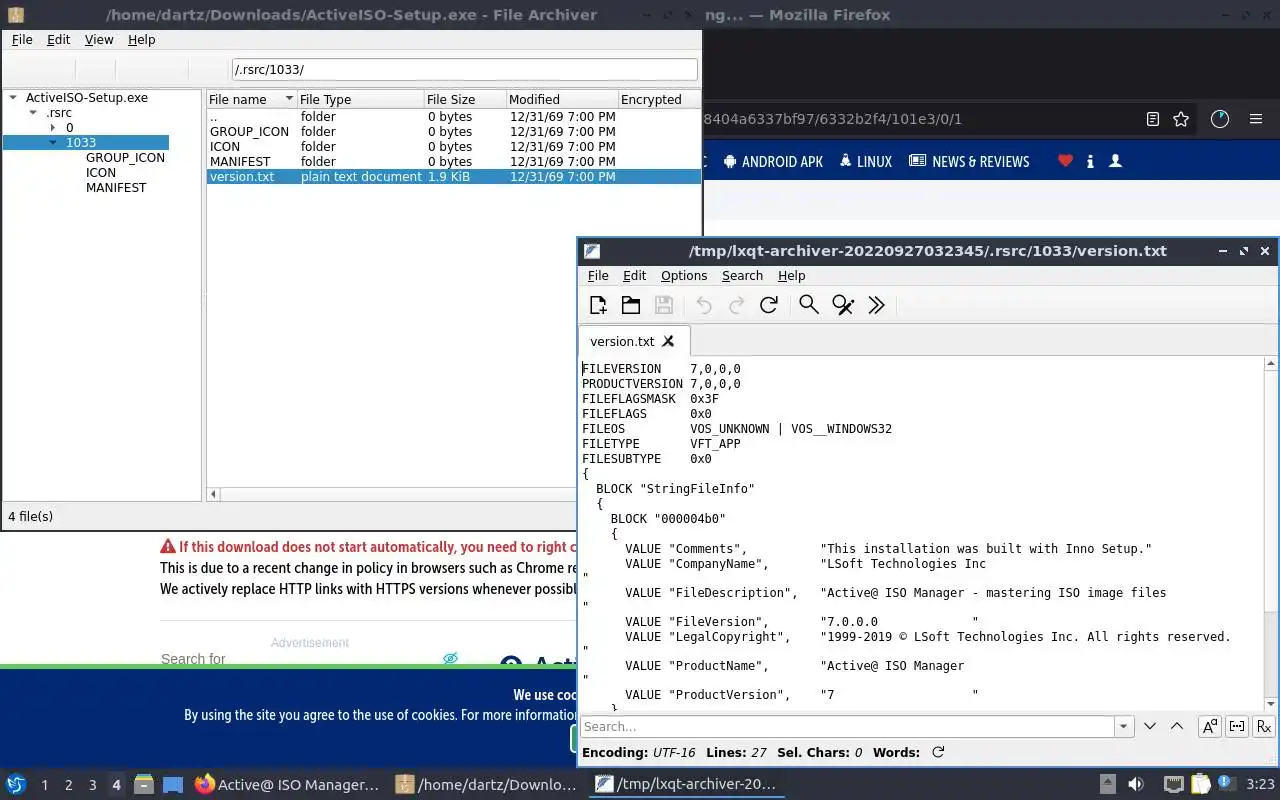Jump to next search match arrow
Image resolution: width=1280 pixels, height=800 pixels.
(1150, 727)
